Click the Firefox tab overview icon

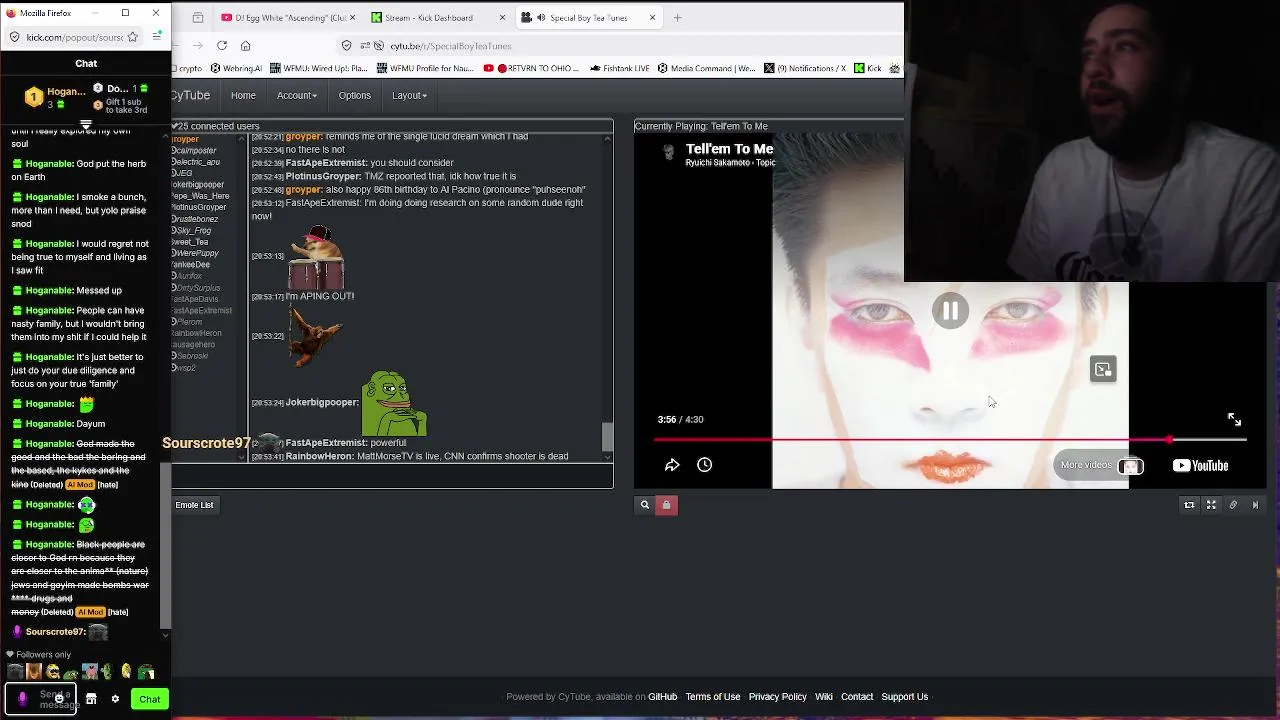coord(198,17)
